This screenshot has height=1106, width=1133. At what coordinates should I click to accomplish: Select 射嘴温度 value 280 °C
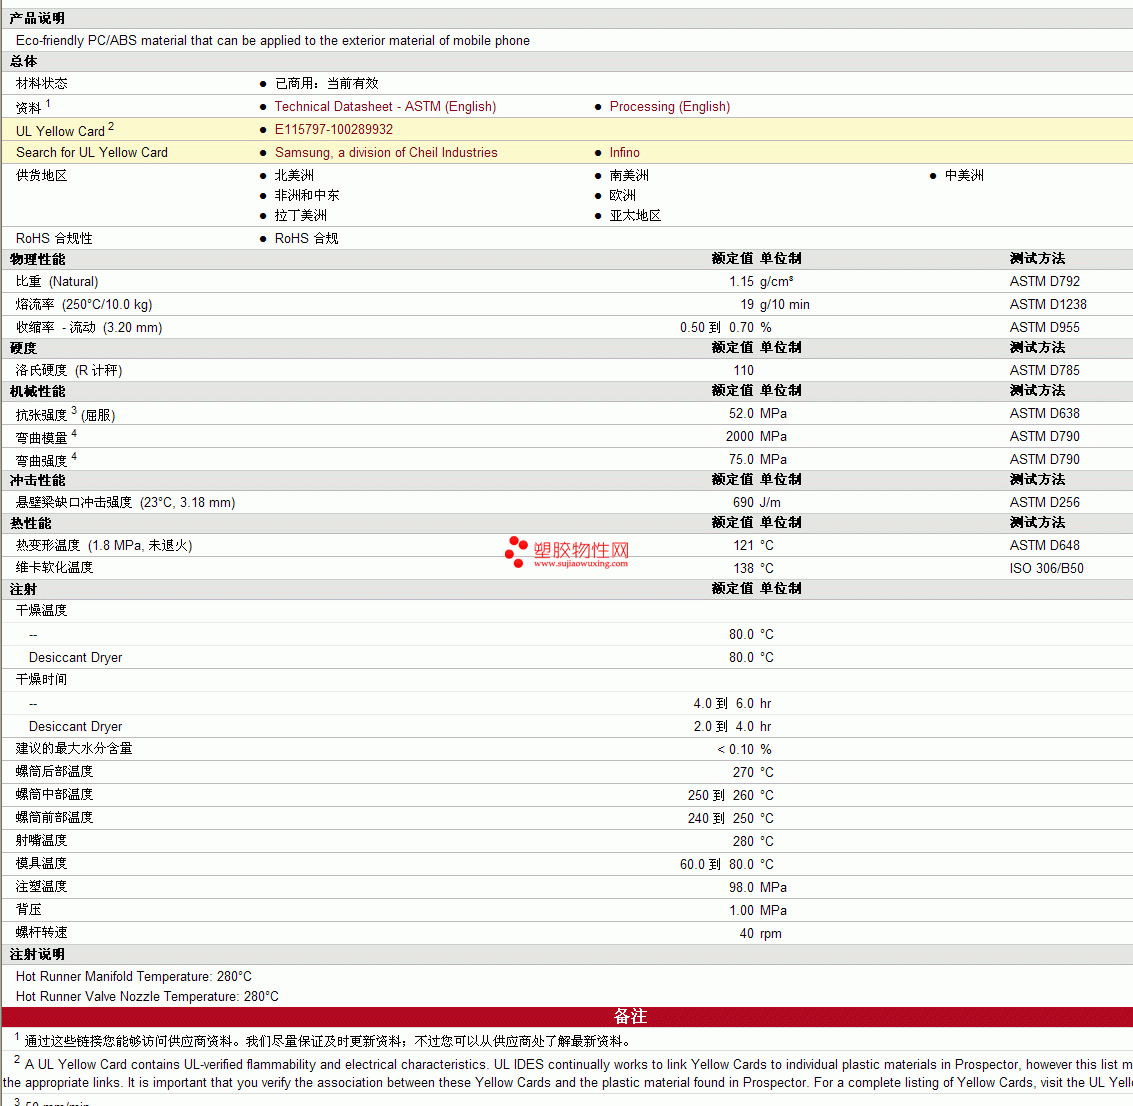tap(753, 842)
